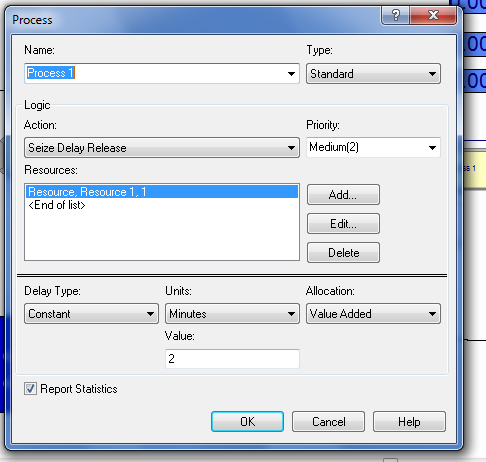Open the Name dropdown showing Process 1
The image size is (486, 462).
pyautogui.click(x=291, y=74)
